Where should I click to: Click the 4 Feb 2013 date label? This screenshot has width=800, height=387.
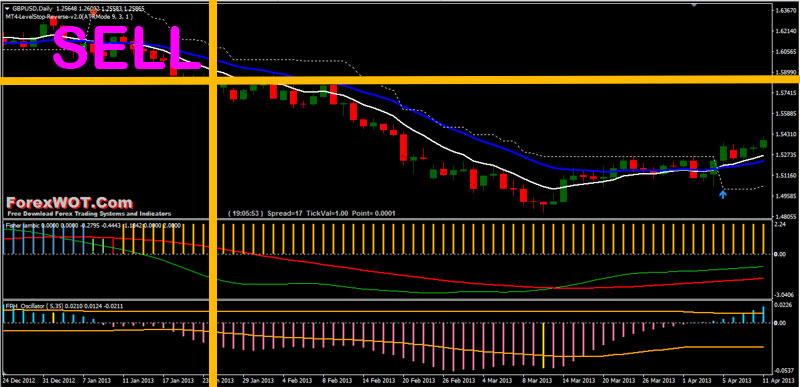[x=298, y=381]
